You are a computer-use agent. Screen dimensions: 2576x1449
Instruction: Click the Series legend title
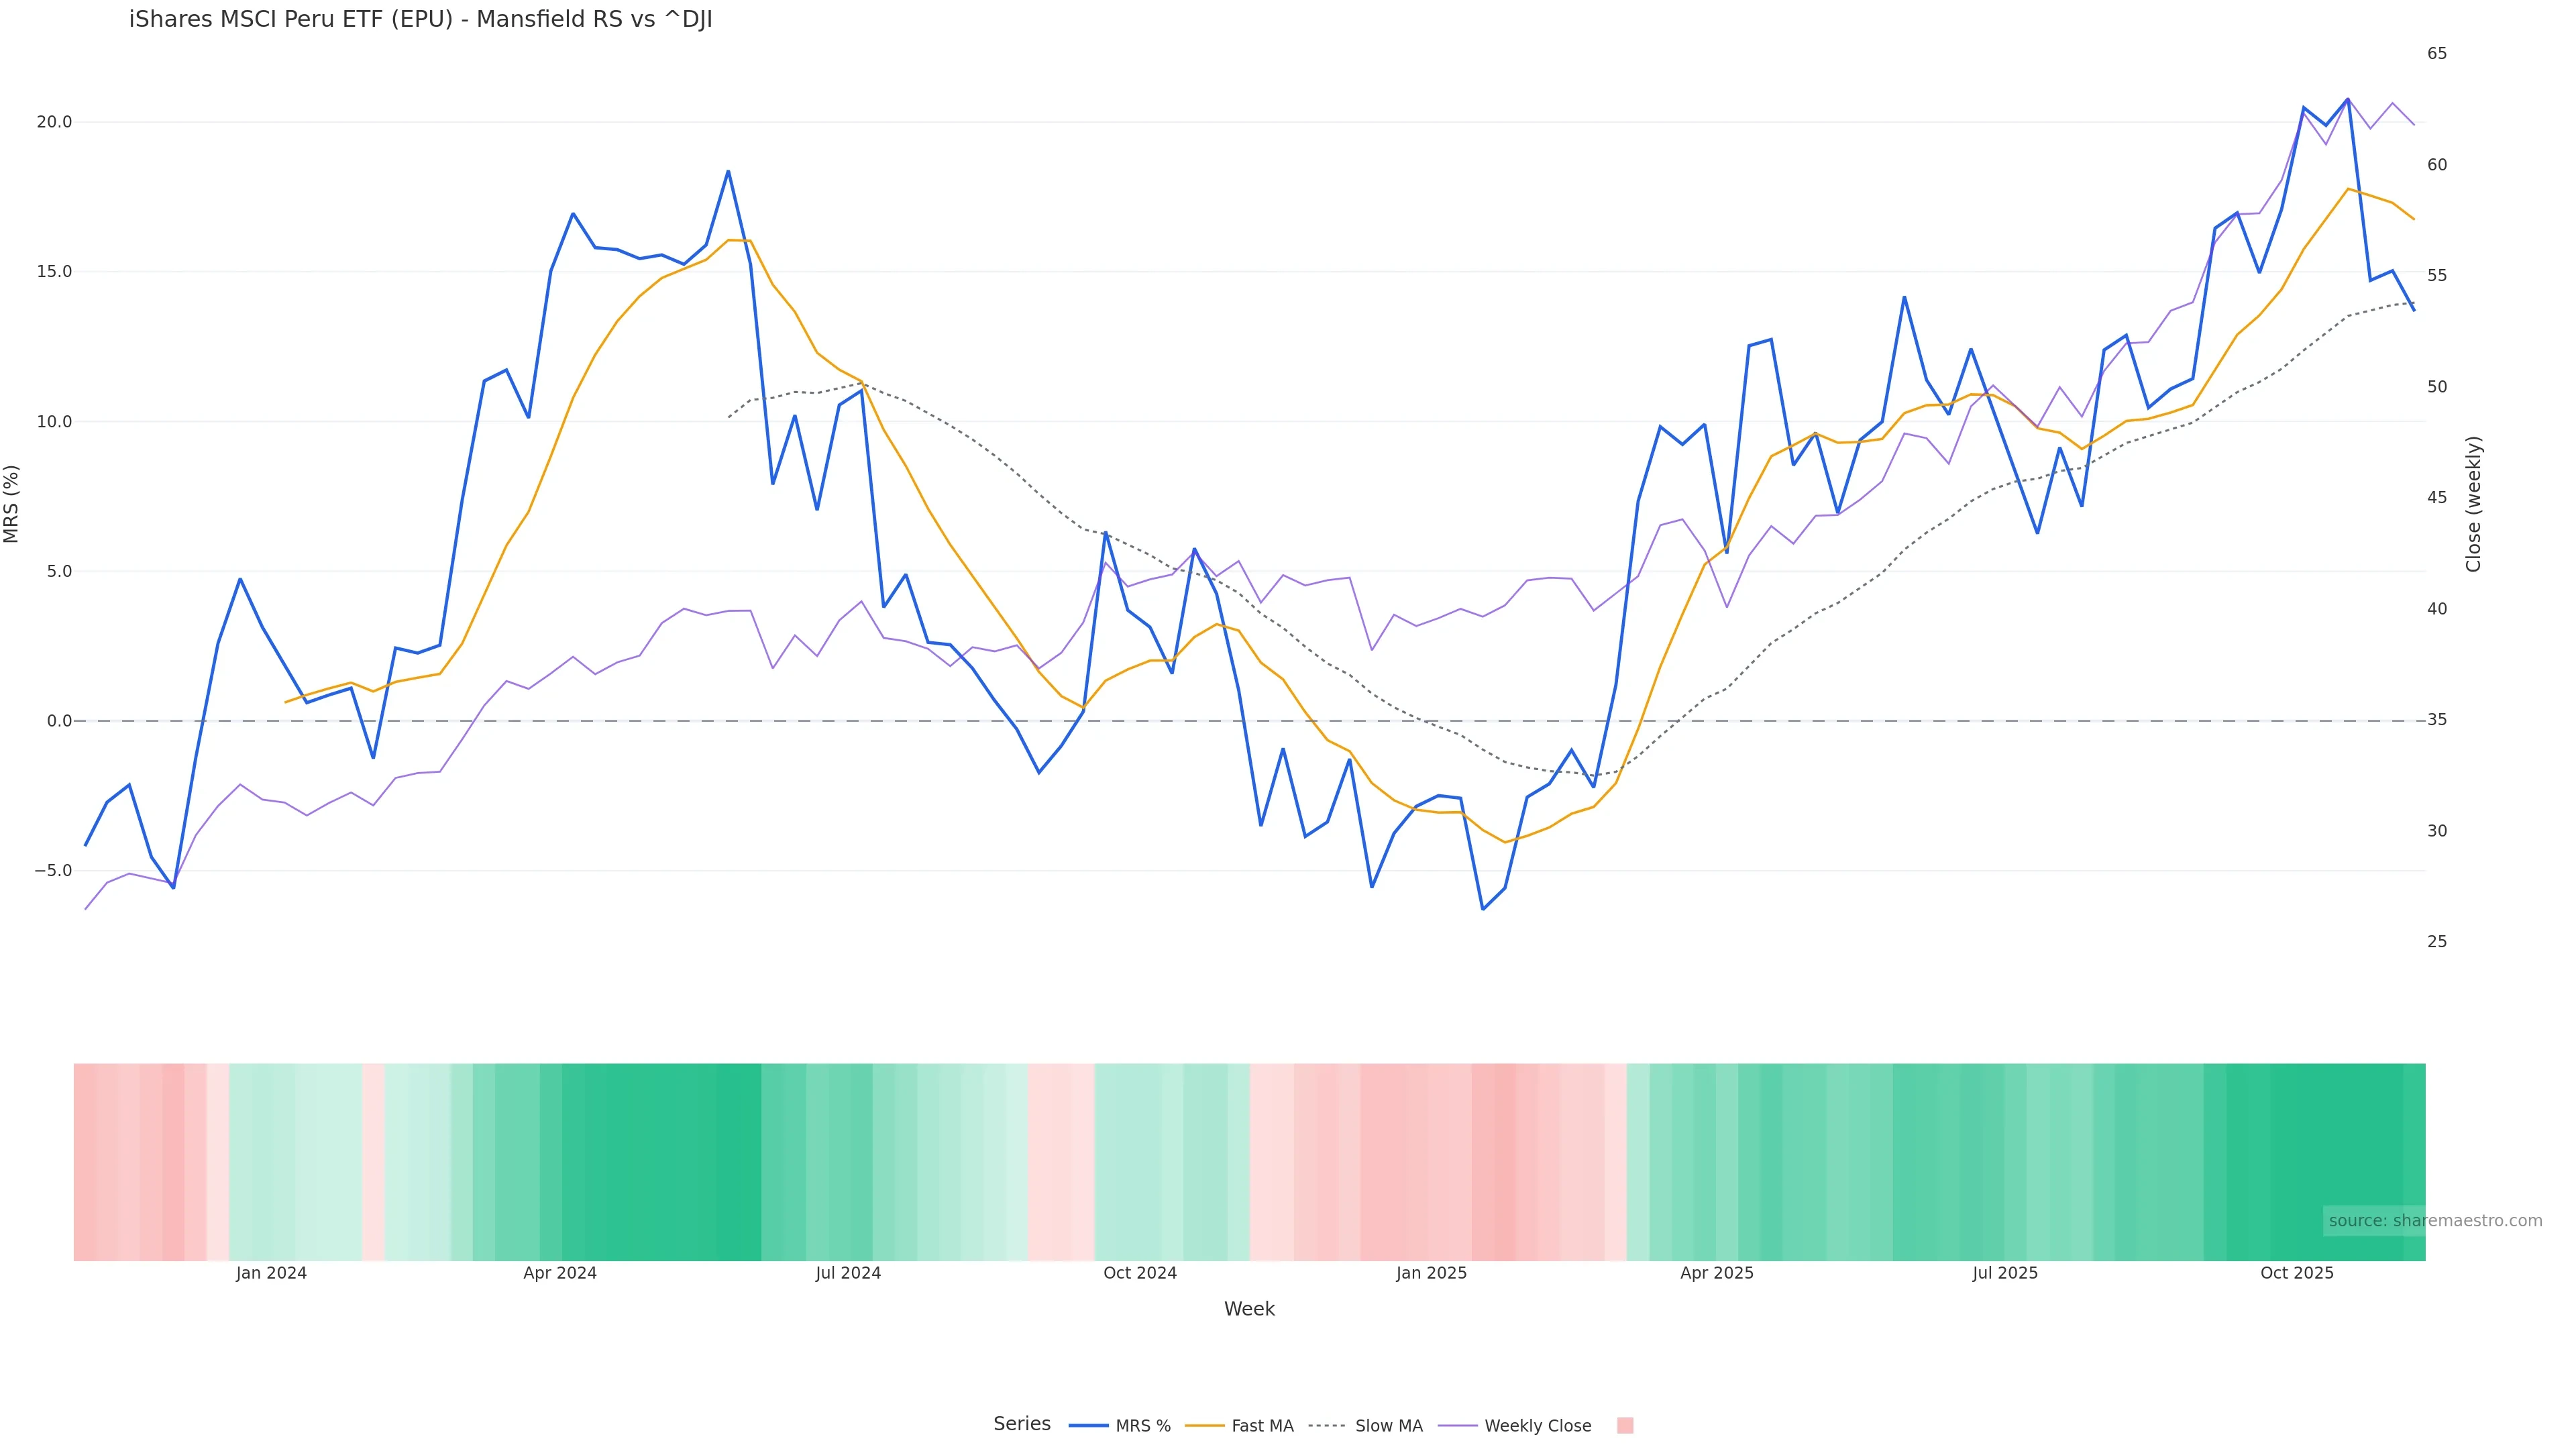click(1022, 1424)
